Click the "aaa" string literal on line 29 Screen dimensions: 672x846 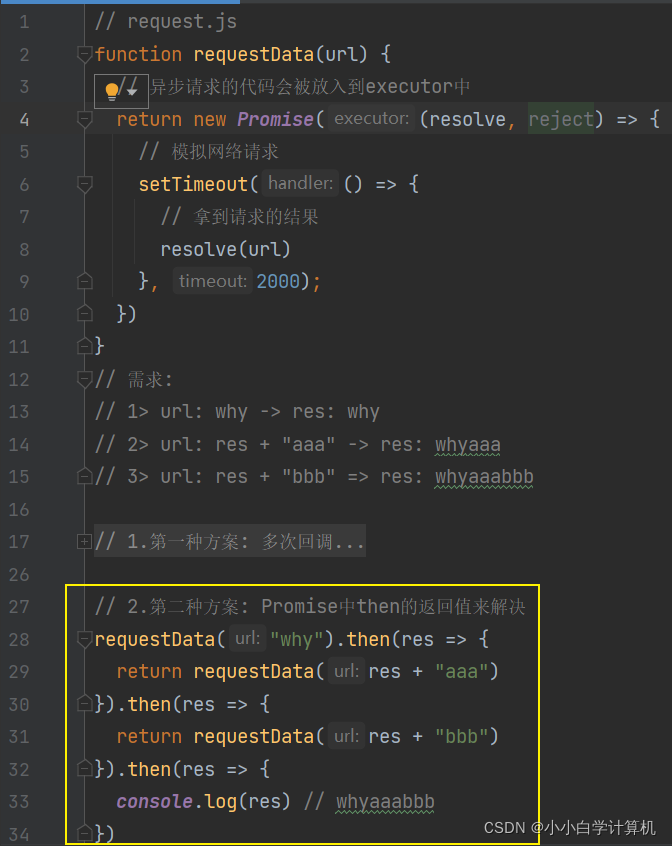(x=462, y=672)
